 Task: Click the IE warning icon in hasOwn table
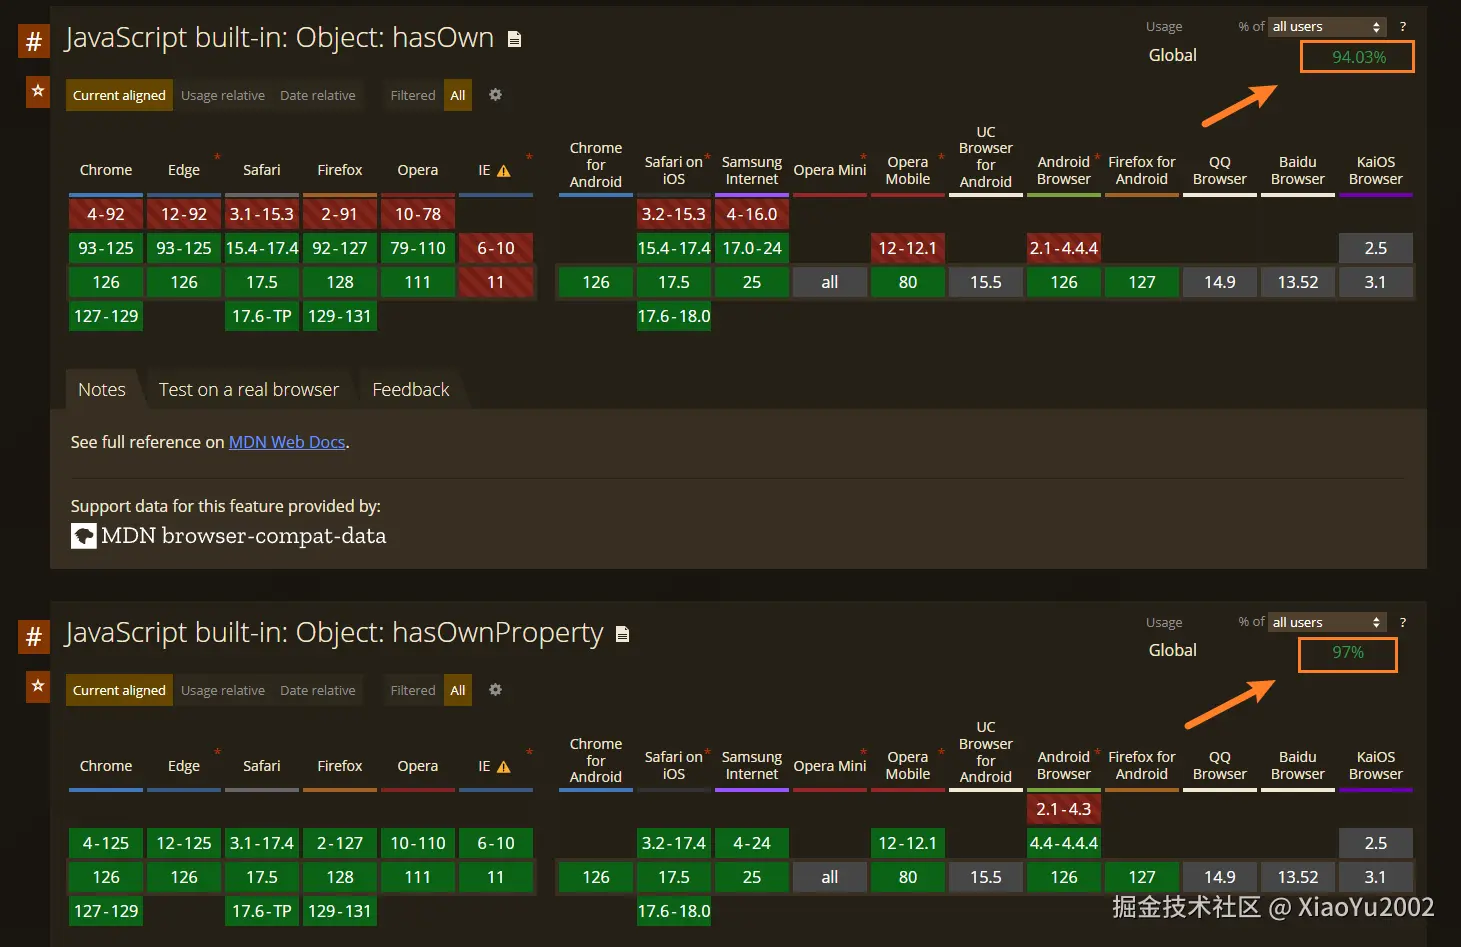click(x=504, y=171)
